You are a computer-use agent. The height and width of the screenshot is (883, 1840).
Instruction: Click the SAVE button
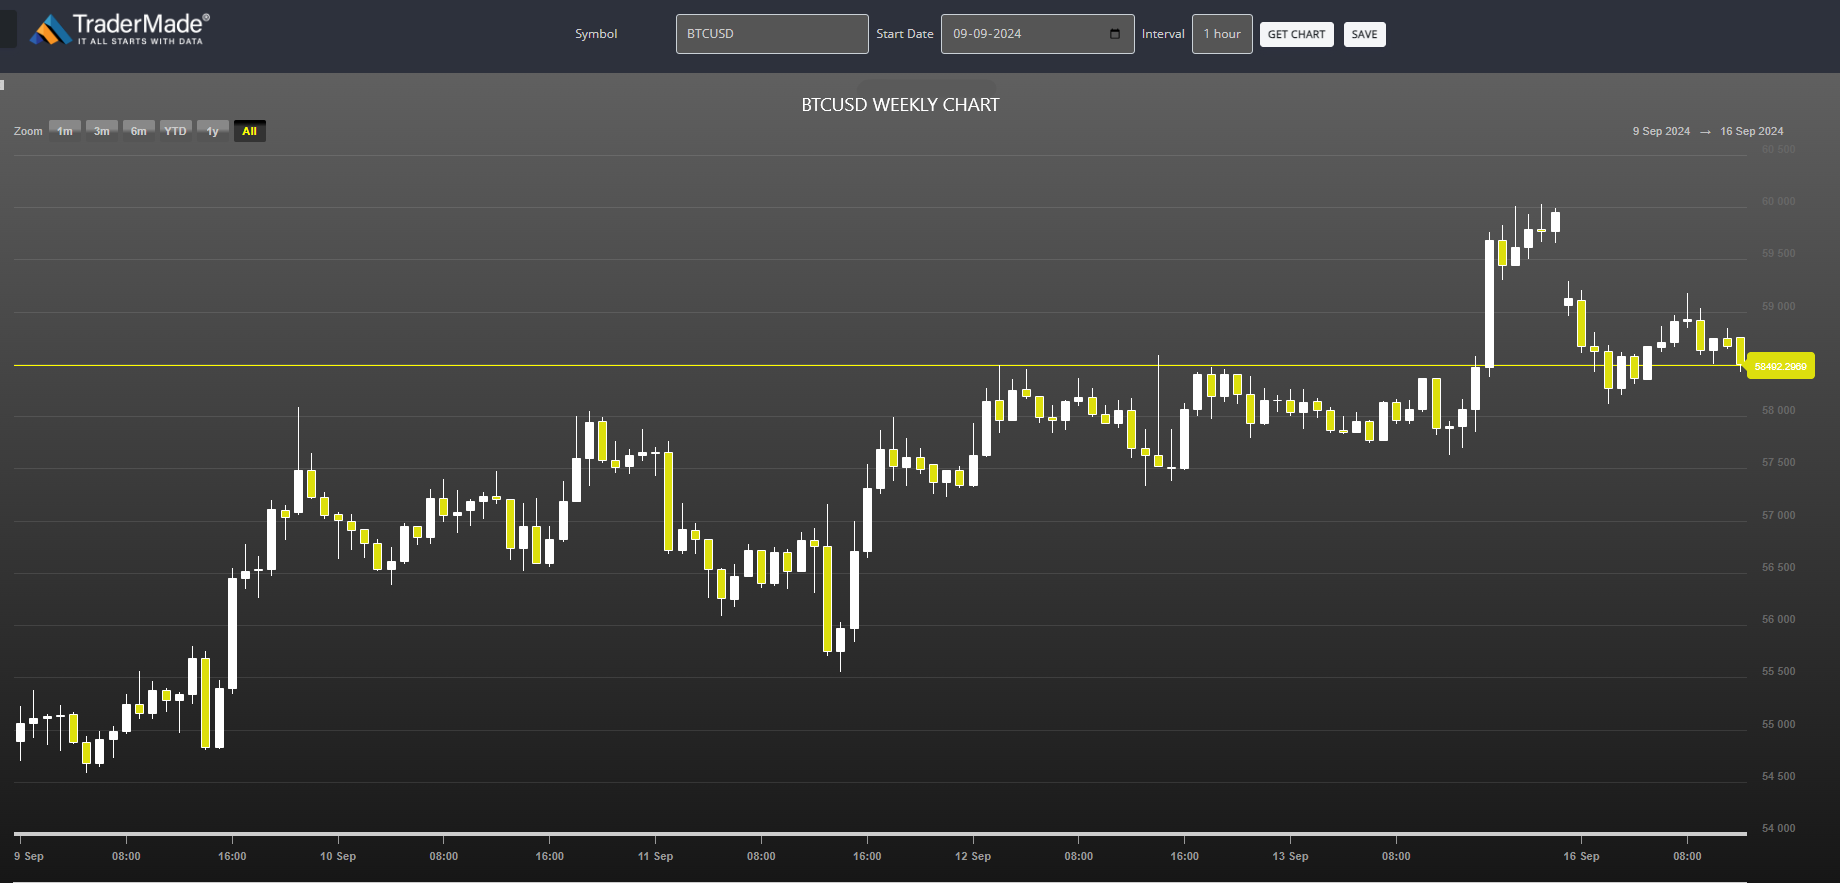[x=1364, y=35]
